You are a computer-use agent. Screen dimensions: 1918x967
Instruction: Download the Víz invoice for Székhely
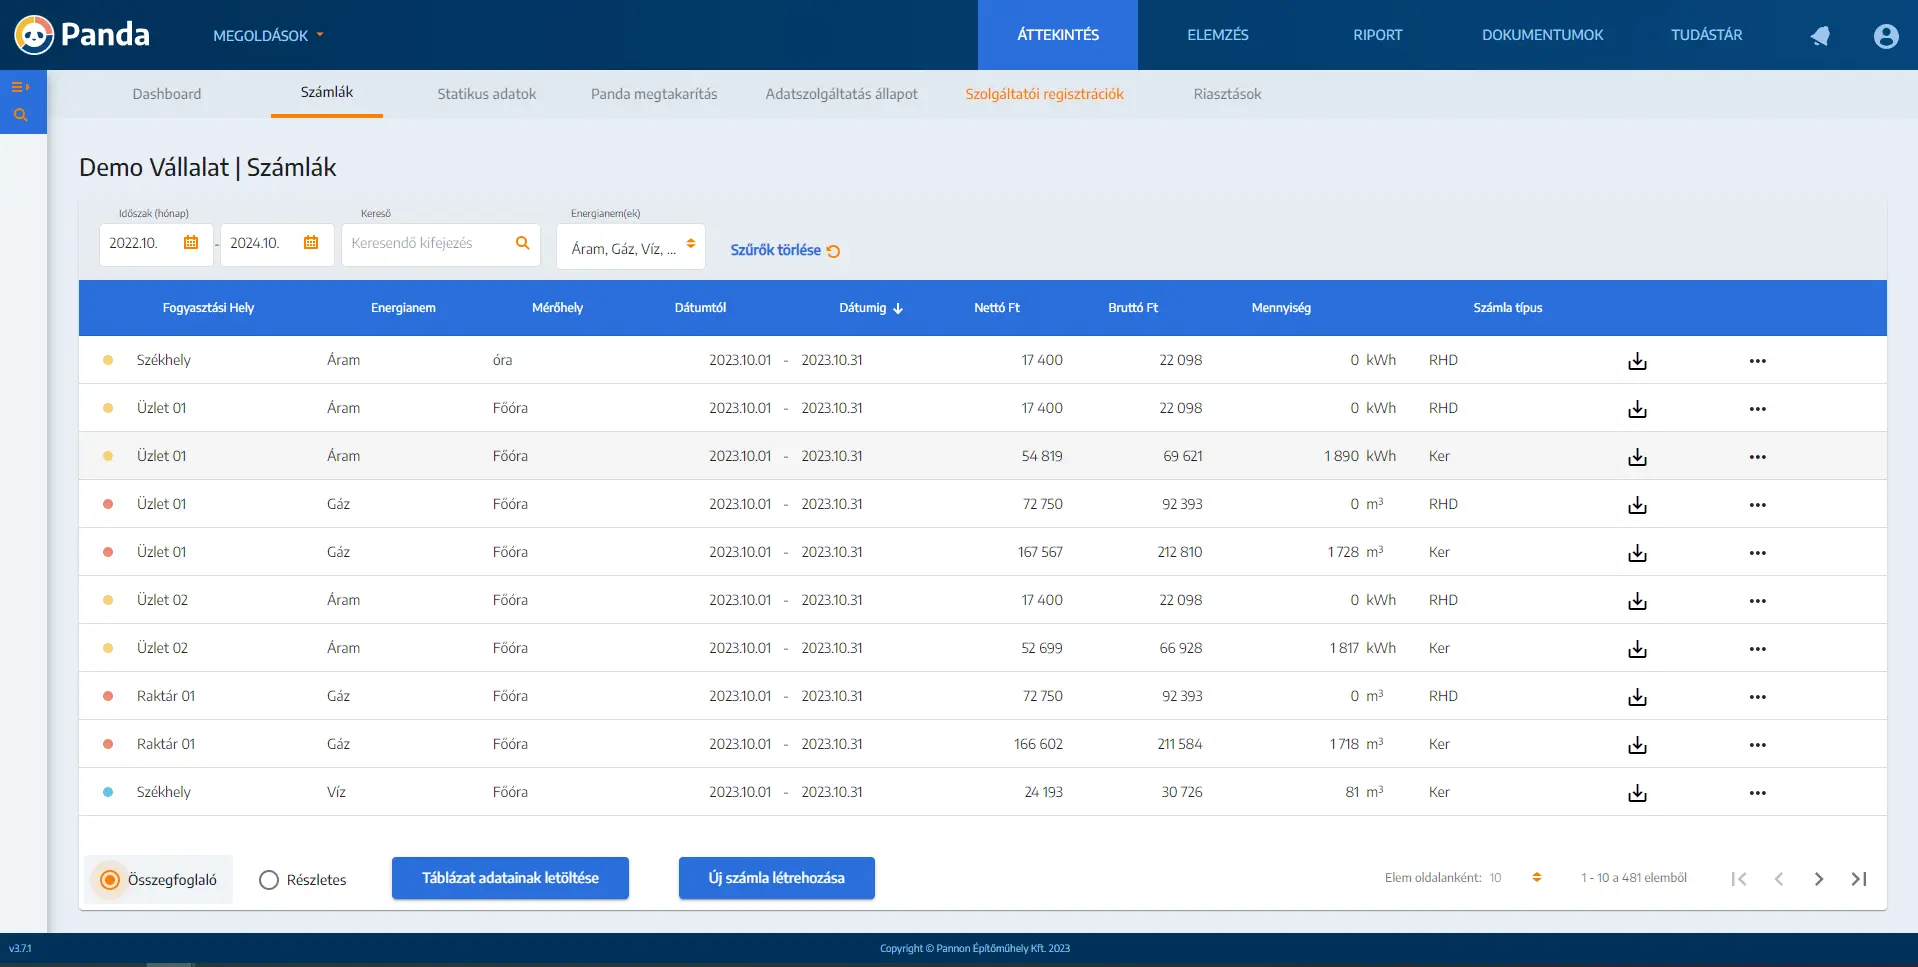[1637, 793]
